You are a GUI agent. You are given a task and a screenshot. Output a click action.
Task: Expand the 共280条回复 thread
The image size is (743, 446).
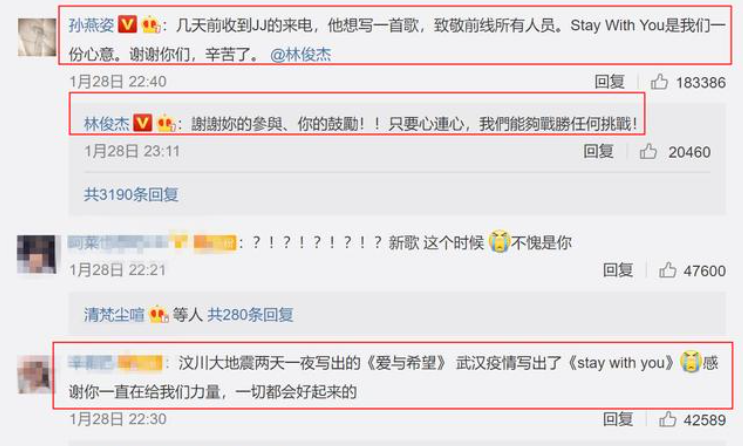pyautogui.click(x=250, y=314)
